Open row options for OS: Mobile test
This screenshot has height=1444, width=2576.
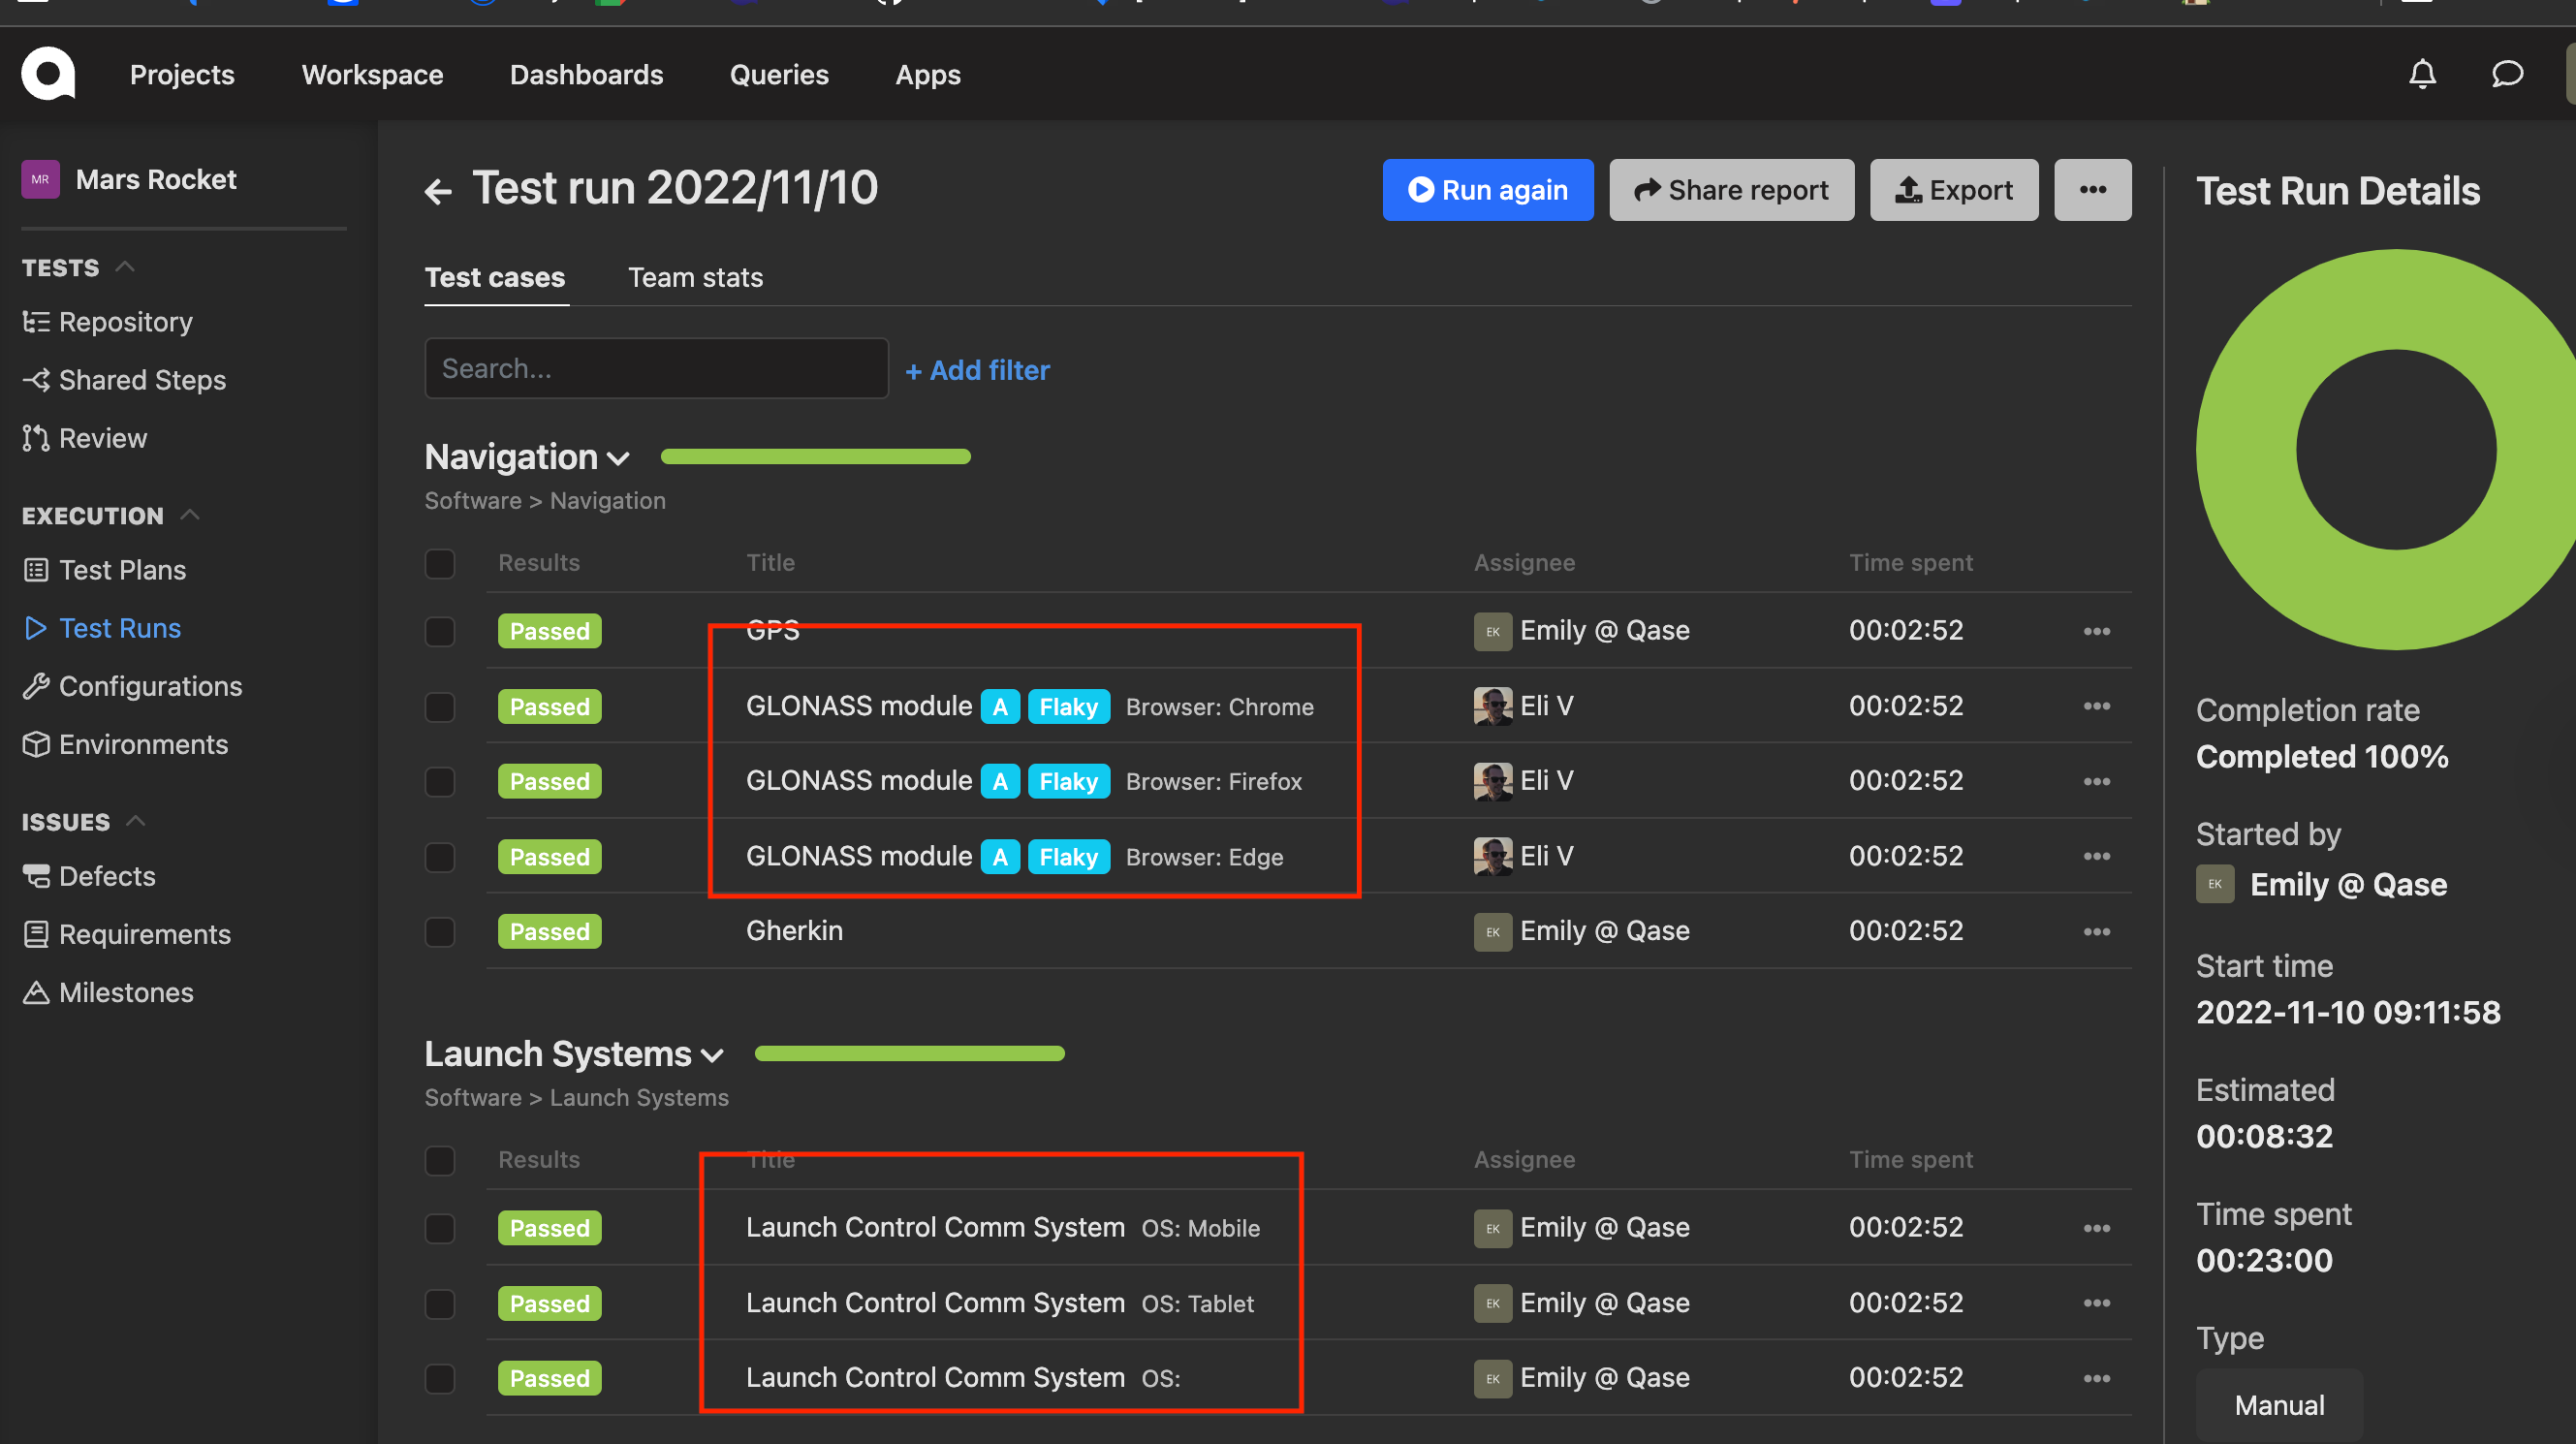pyautogui.click(x=2097, y=1228)
